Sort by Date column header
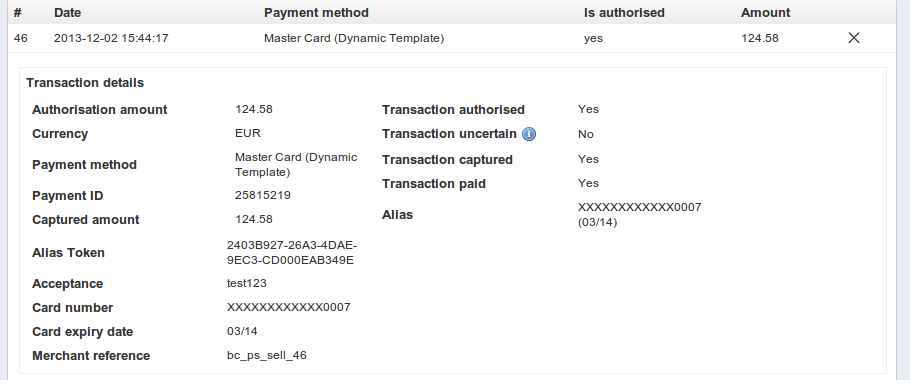 pos(67,13)
